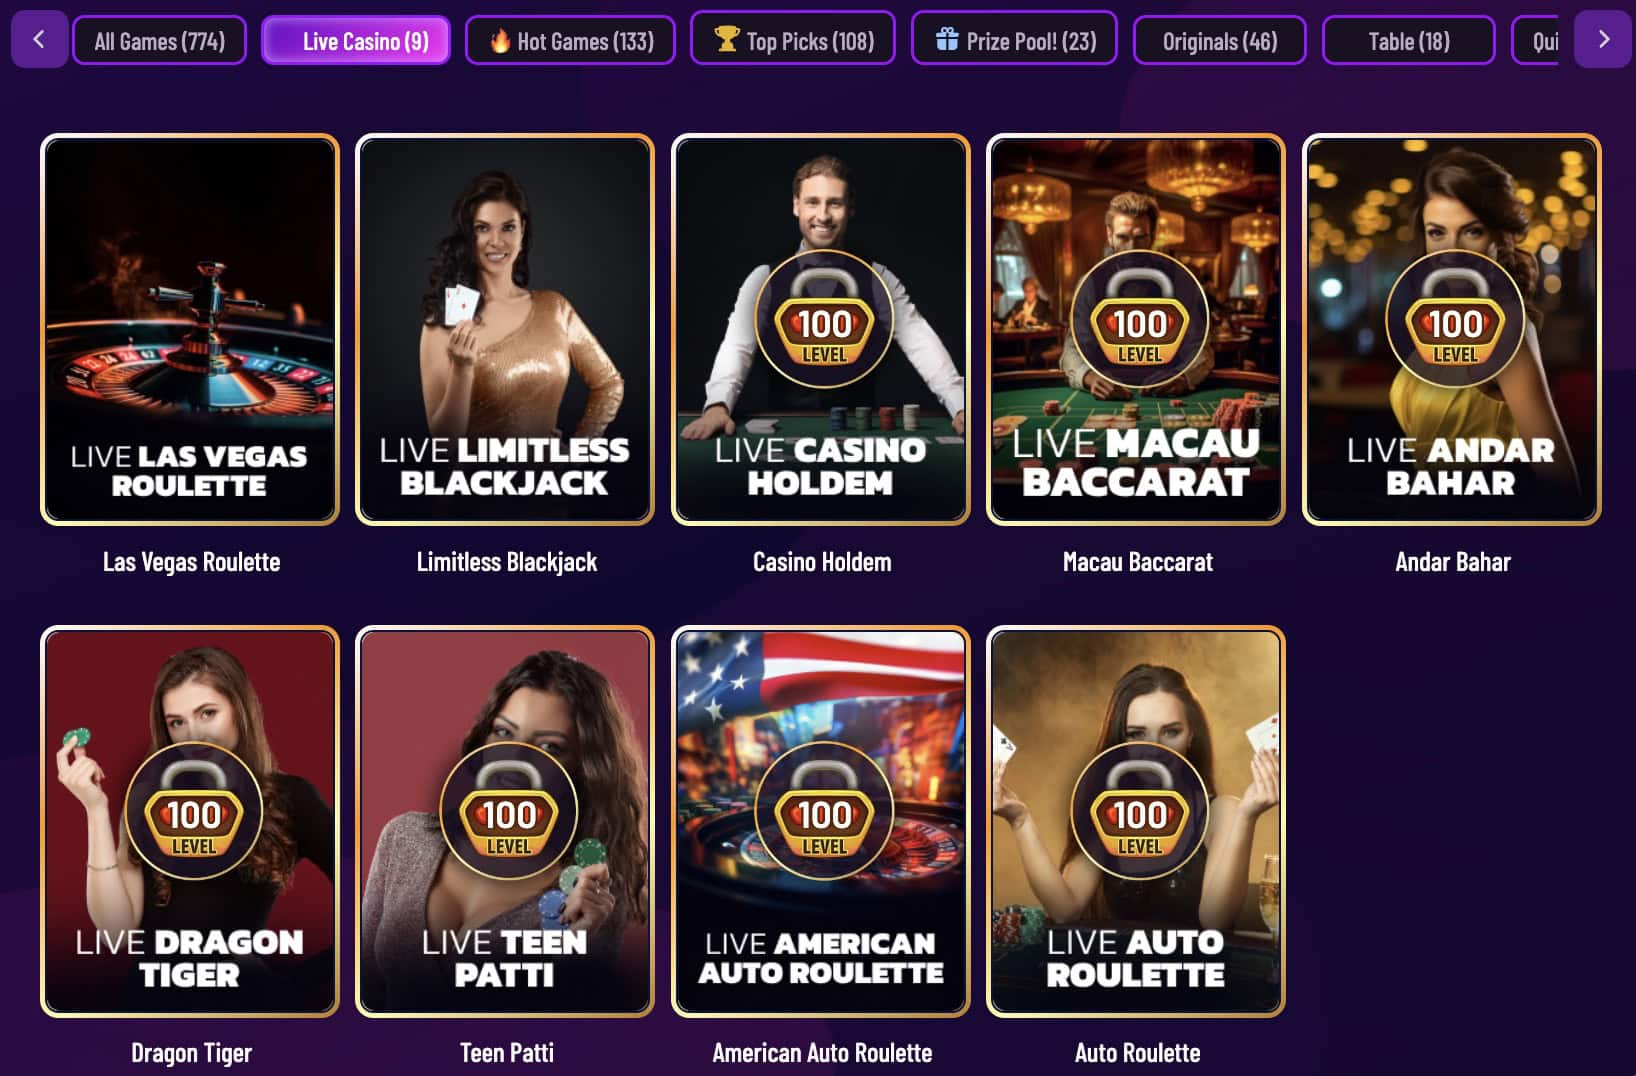Click the Limitless Blackjack title link

[x=506, y=562]
